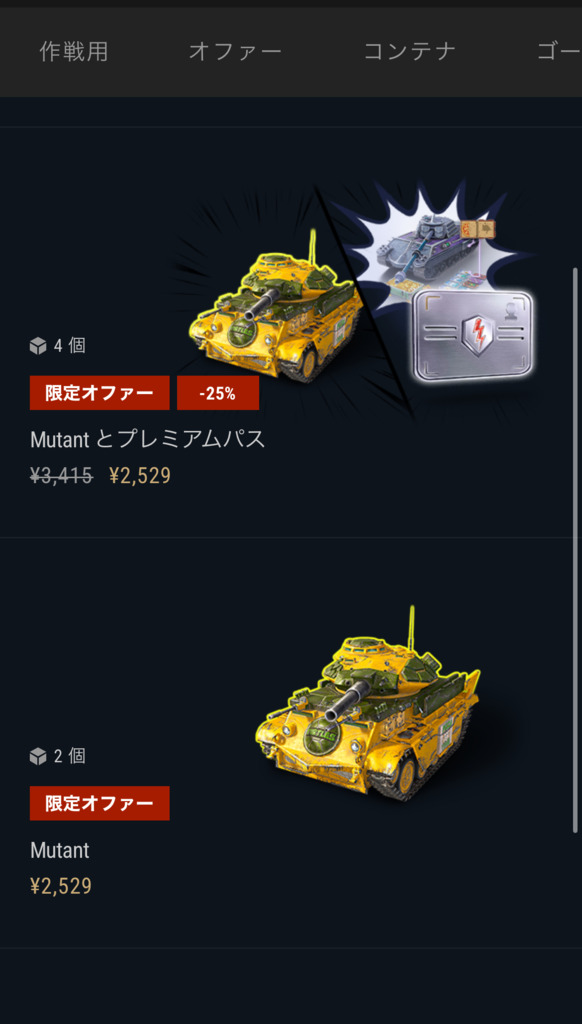The width and height of the screenshot is (582, 1024).
Task: Click the vertical scrollbar on the right
Action: pyautogui.click(x=575, y=550)
